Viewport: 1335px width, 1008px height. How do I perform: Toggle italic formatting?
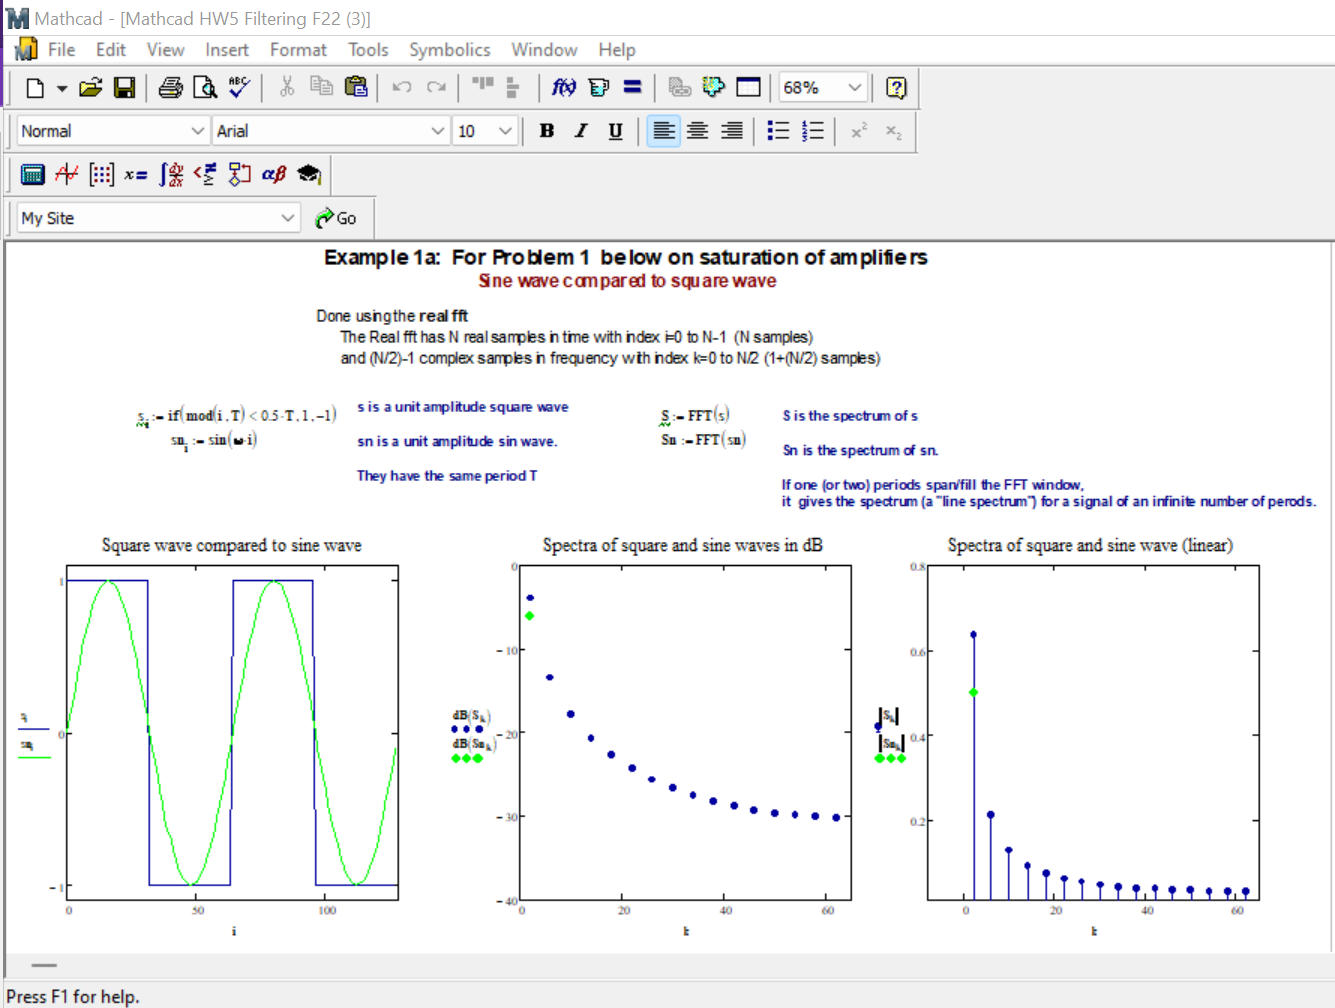click(581, 131)
